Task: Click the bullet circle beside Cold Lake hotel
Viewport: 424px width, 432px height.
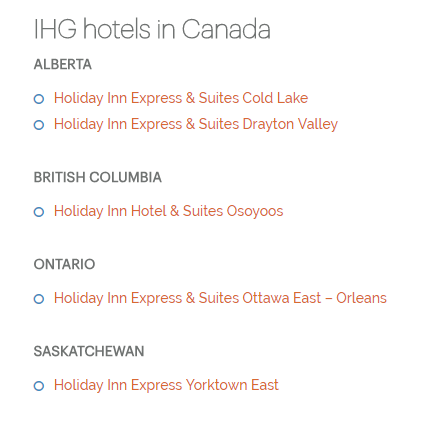Action: point(39,99)
